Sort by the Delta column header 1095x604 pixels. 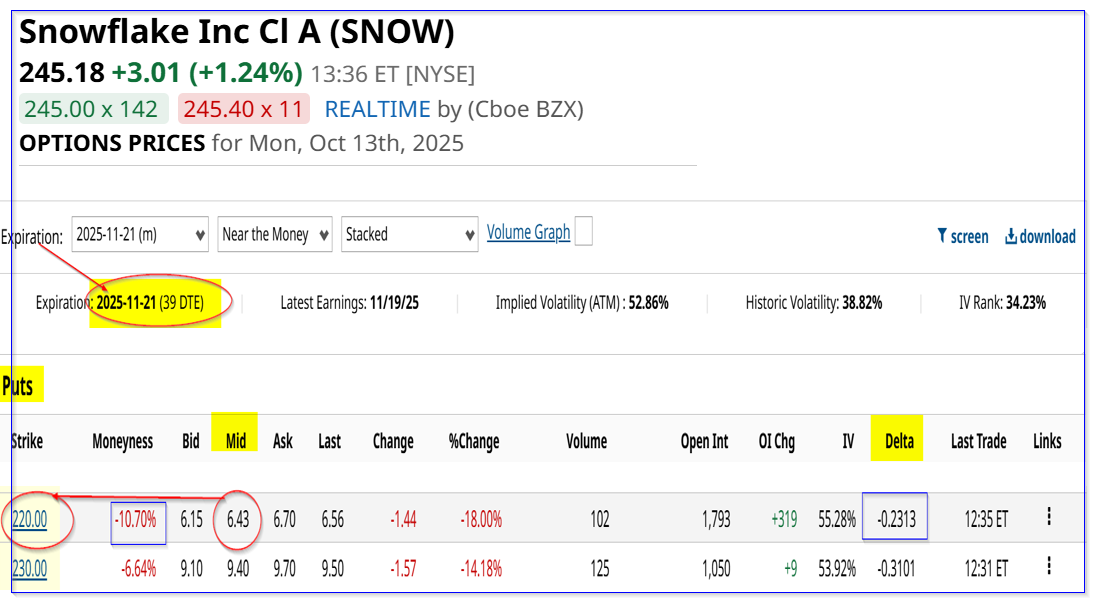pyautogui.click(x=899, y=441)
